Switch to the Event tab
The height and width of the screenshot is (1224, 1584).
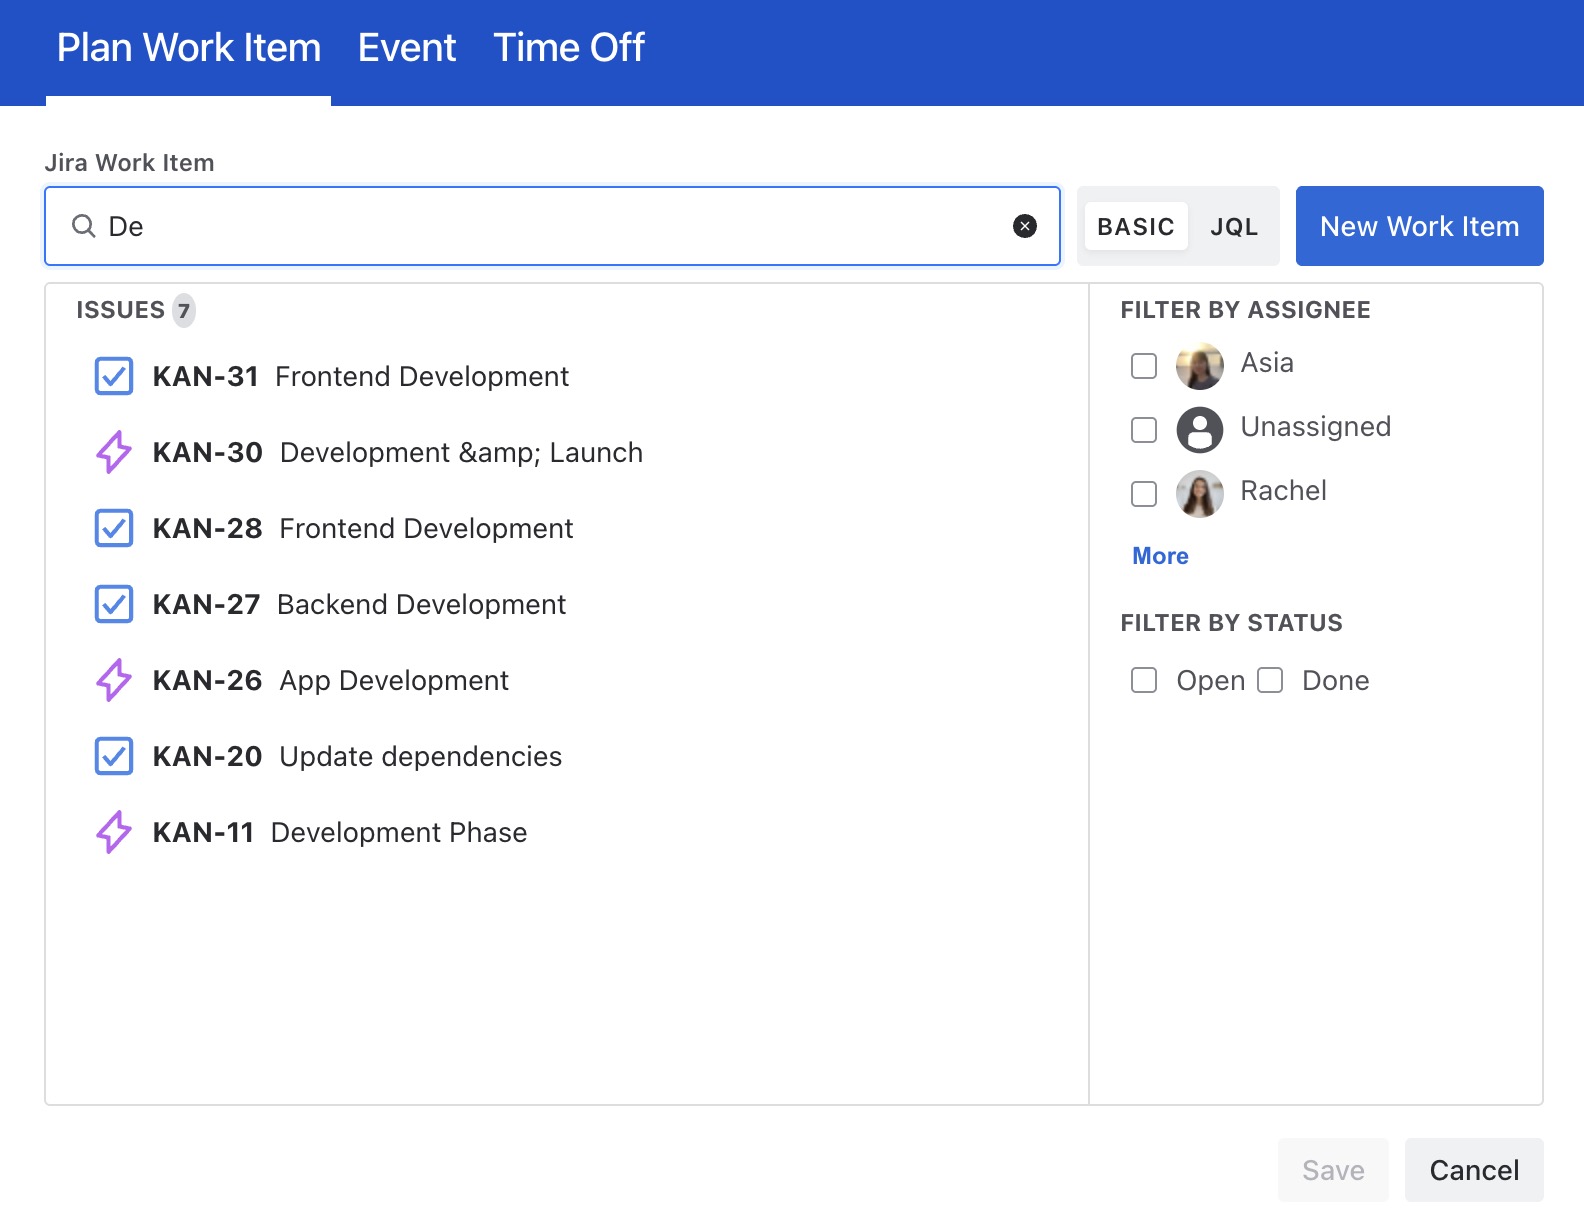tap(407, 48)
